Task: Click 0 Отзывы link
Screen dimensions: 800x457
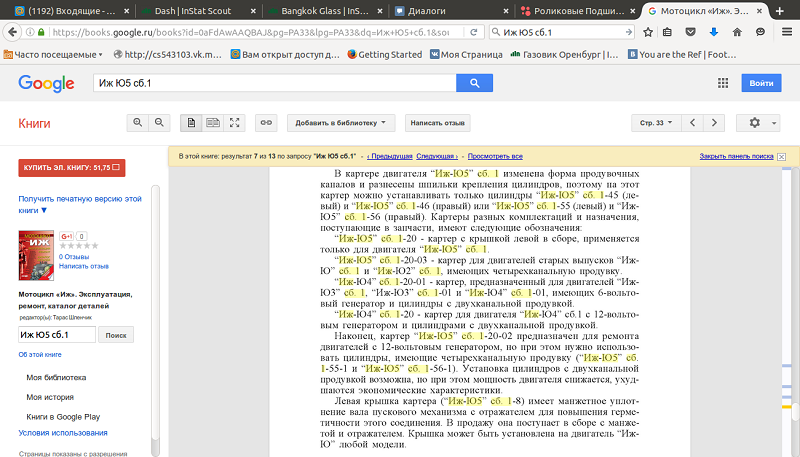Action: [74, 257]
